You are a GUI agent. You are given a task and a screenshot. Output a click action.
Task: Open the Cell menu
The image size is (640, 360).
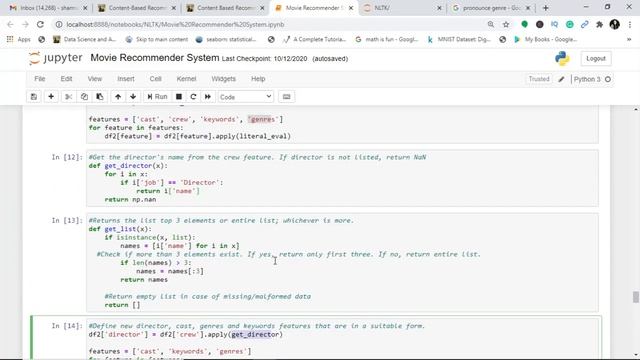156,79
